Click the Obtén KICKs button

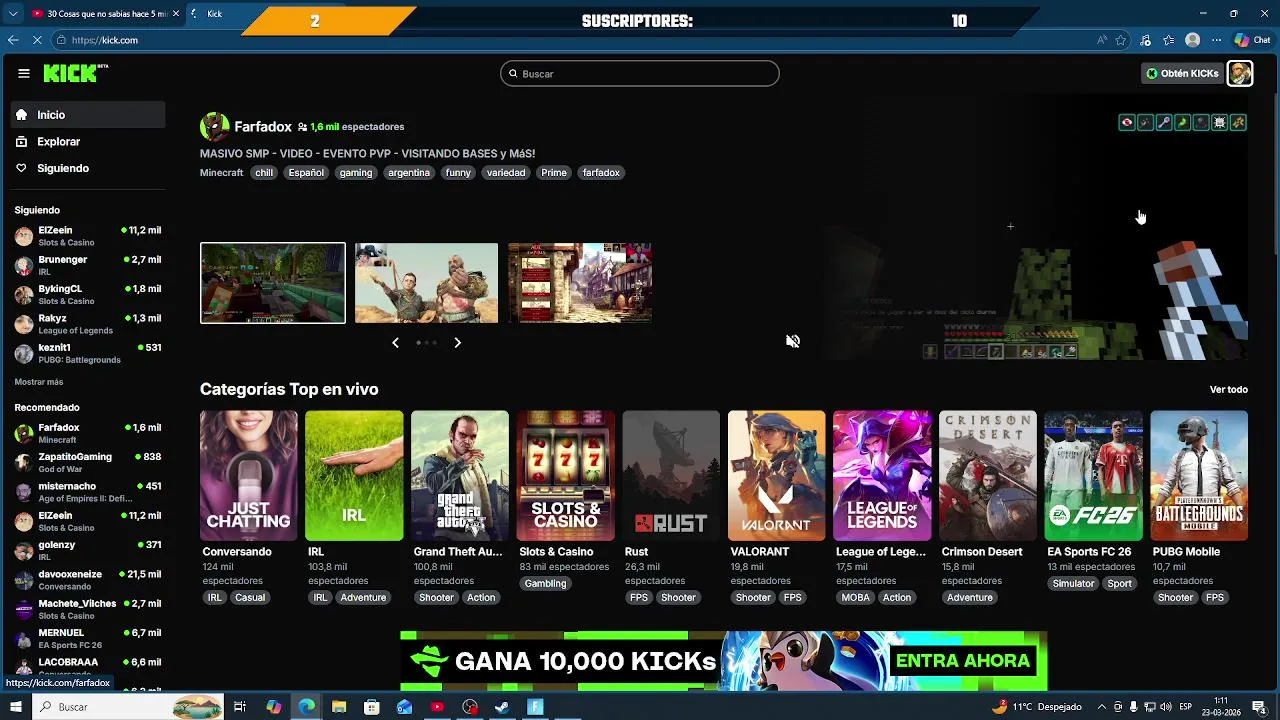(1182, 73)
